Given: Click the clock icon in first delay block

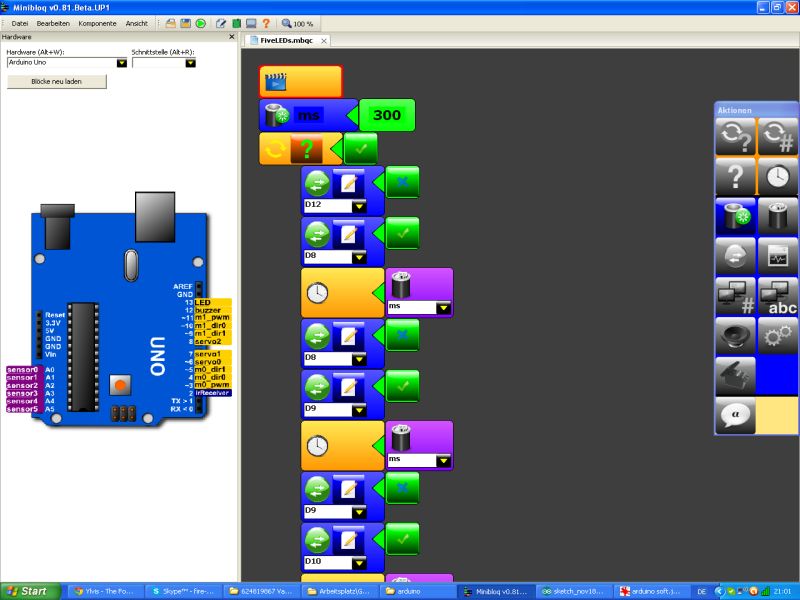Looking at the screenshot, I should (x=317, y=293).
